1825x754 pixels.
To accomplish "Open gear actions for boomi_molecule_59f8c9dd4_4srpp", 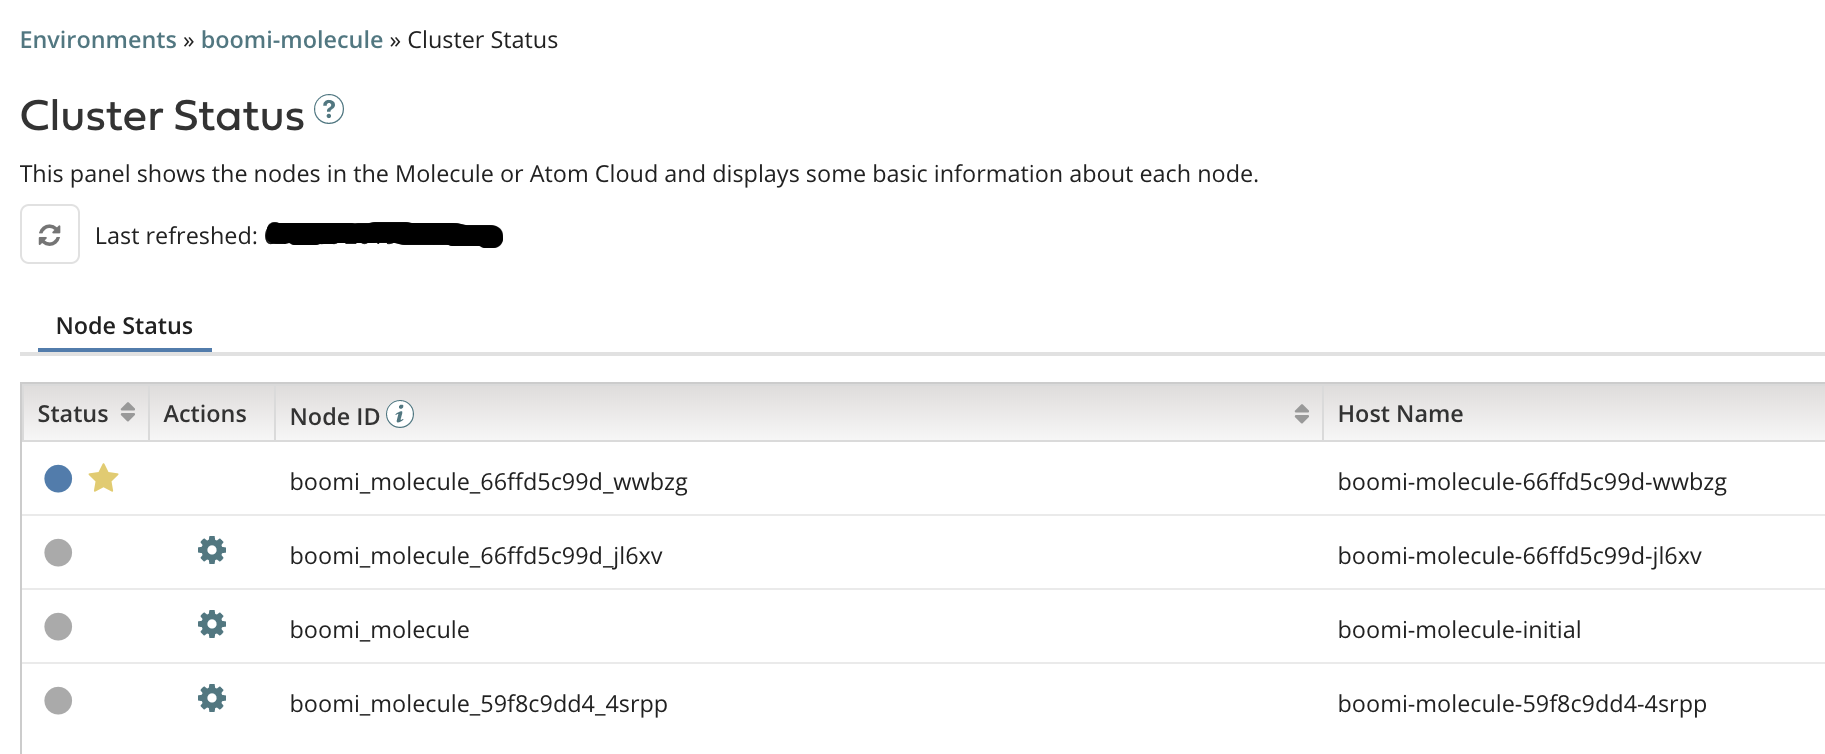I will [212, 698].
